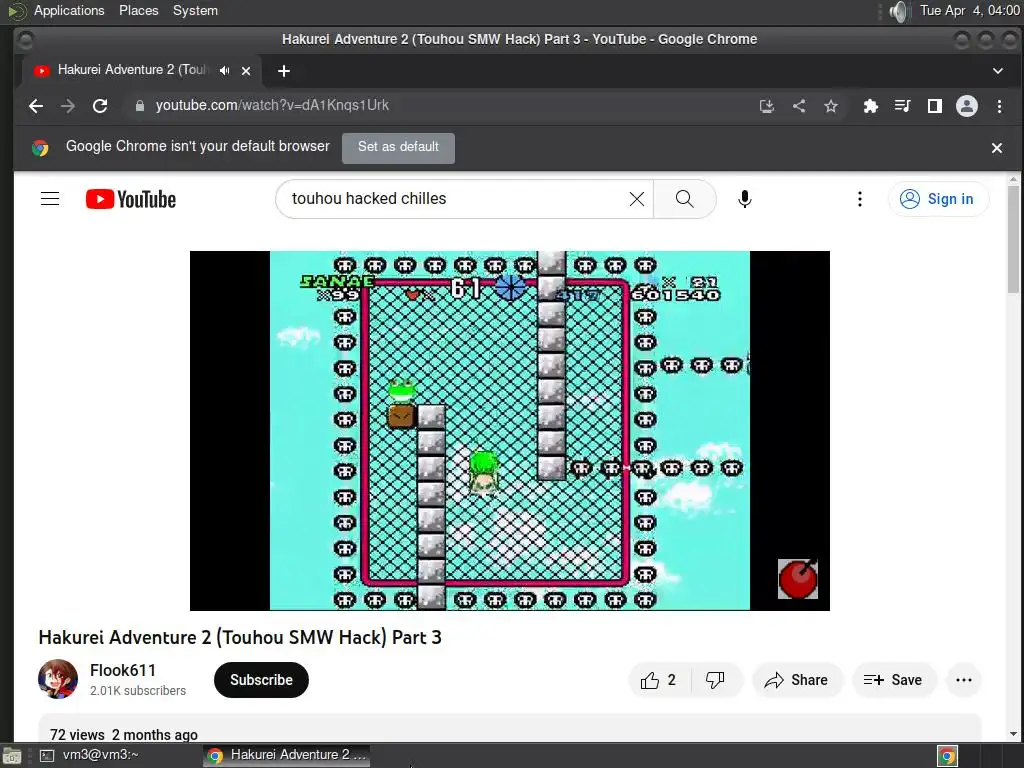Bookmark this page with the star
Image resolution: width=1024 pixels, height=768 pixels.
click(831, 106)
